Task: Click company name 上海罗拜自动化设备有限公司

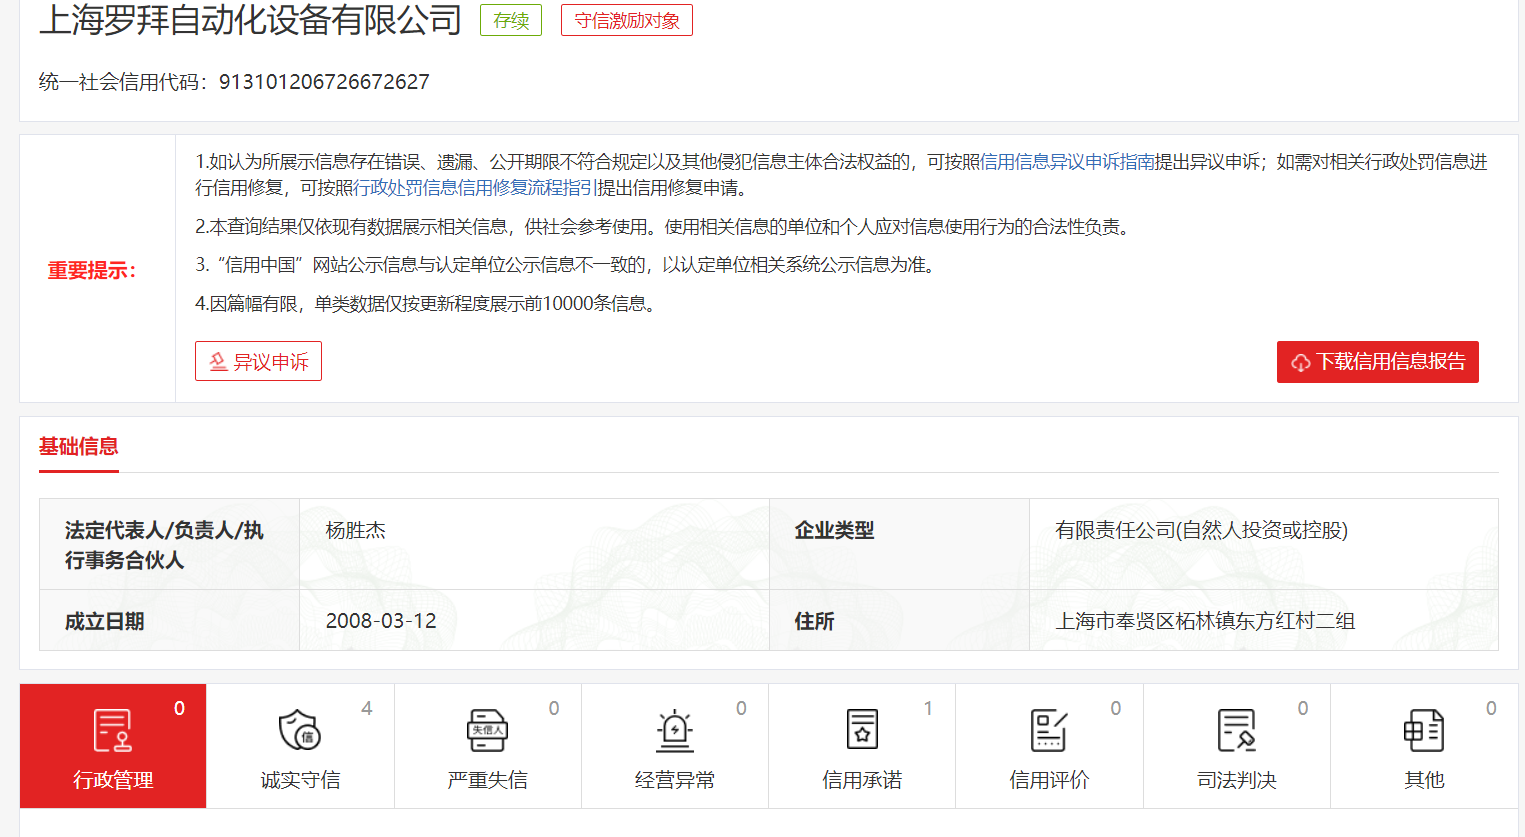Action: (x=250, y=20)
